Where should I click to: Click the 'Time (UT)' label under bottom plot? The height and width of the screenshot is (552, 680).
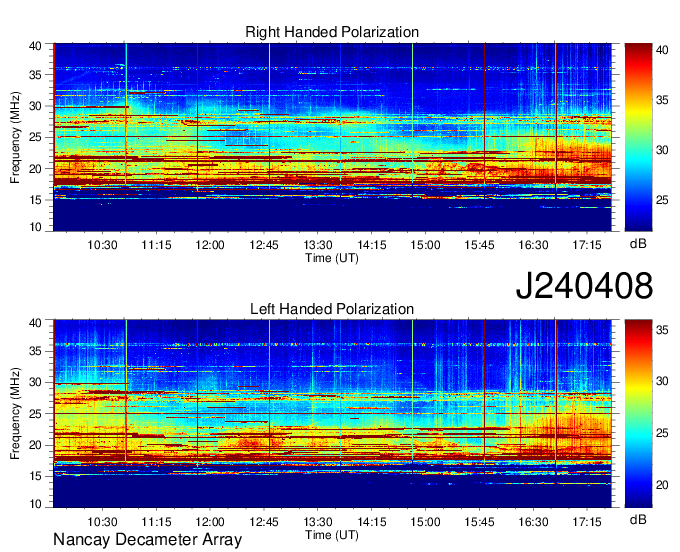coord(332,535)
